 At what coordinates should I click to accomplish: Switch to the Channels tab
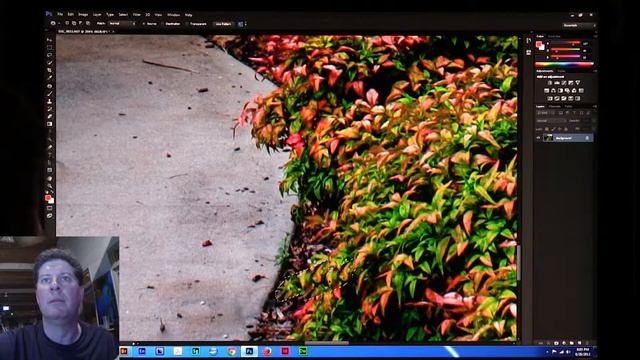pos(555,107)
